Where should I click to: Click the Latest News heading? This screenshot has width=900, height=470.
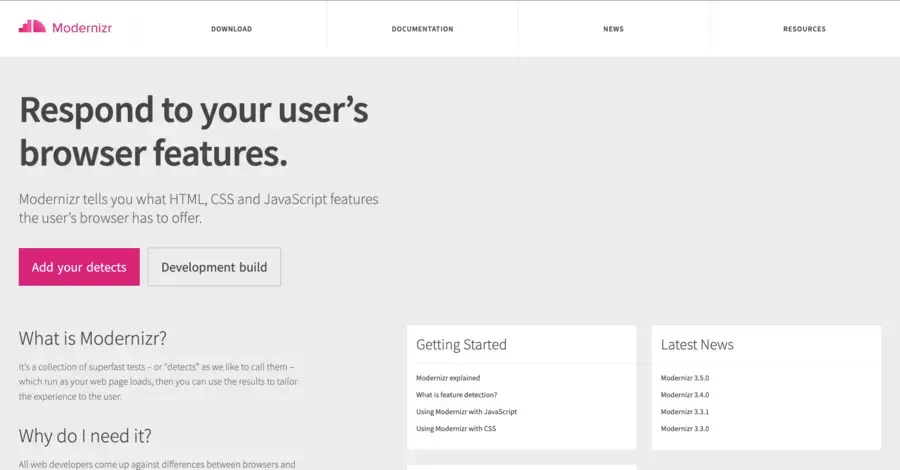tap(697, 344)
